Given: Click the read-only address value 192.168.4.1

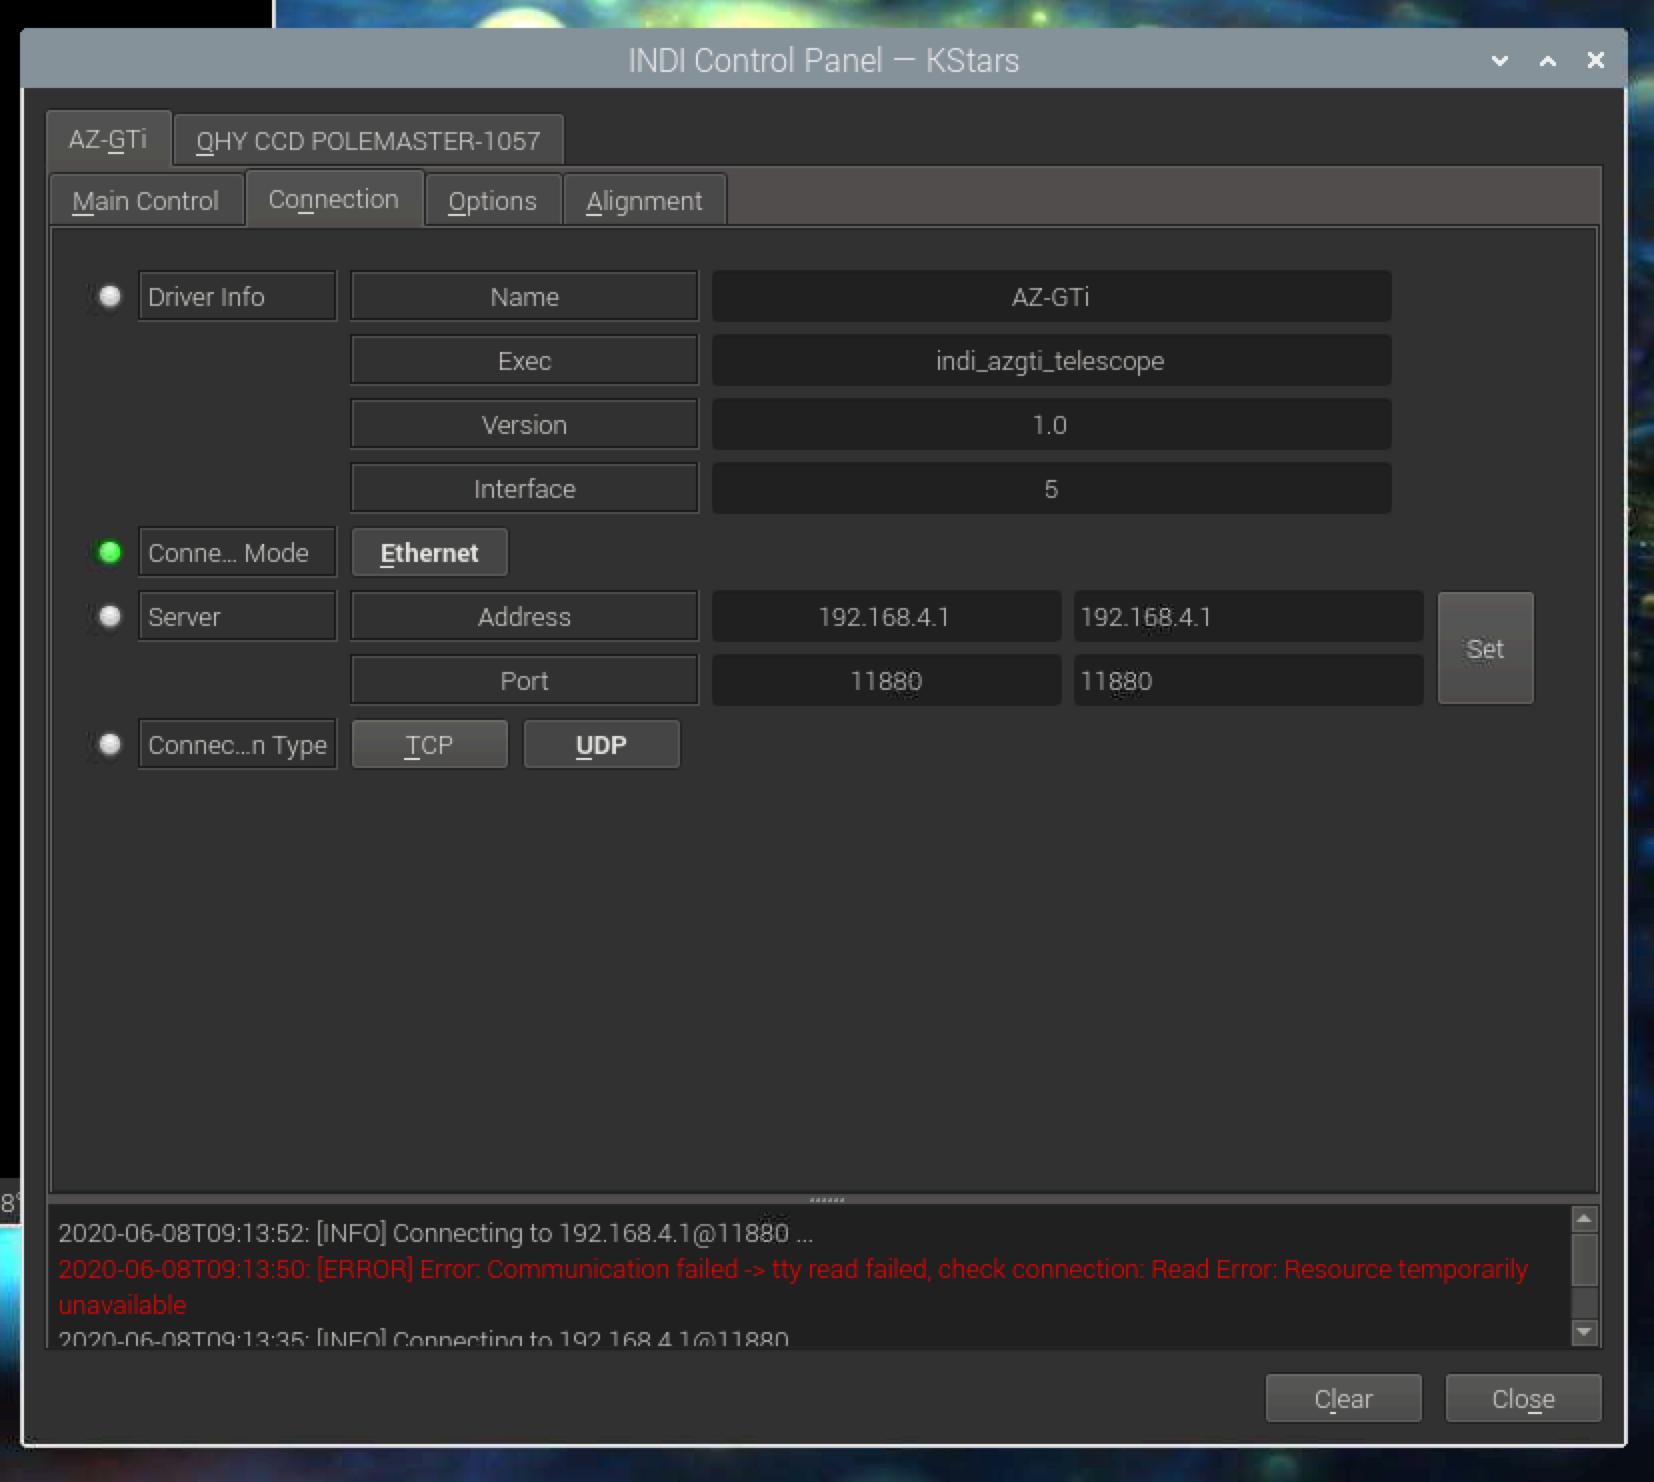Looking at the screenshot, I should click(886, 617).
